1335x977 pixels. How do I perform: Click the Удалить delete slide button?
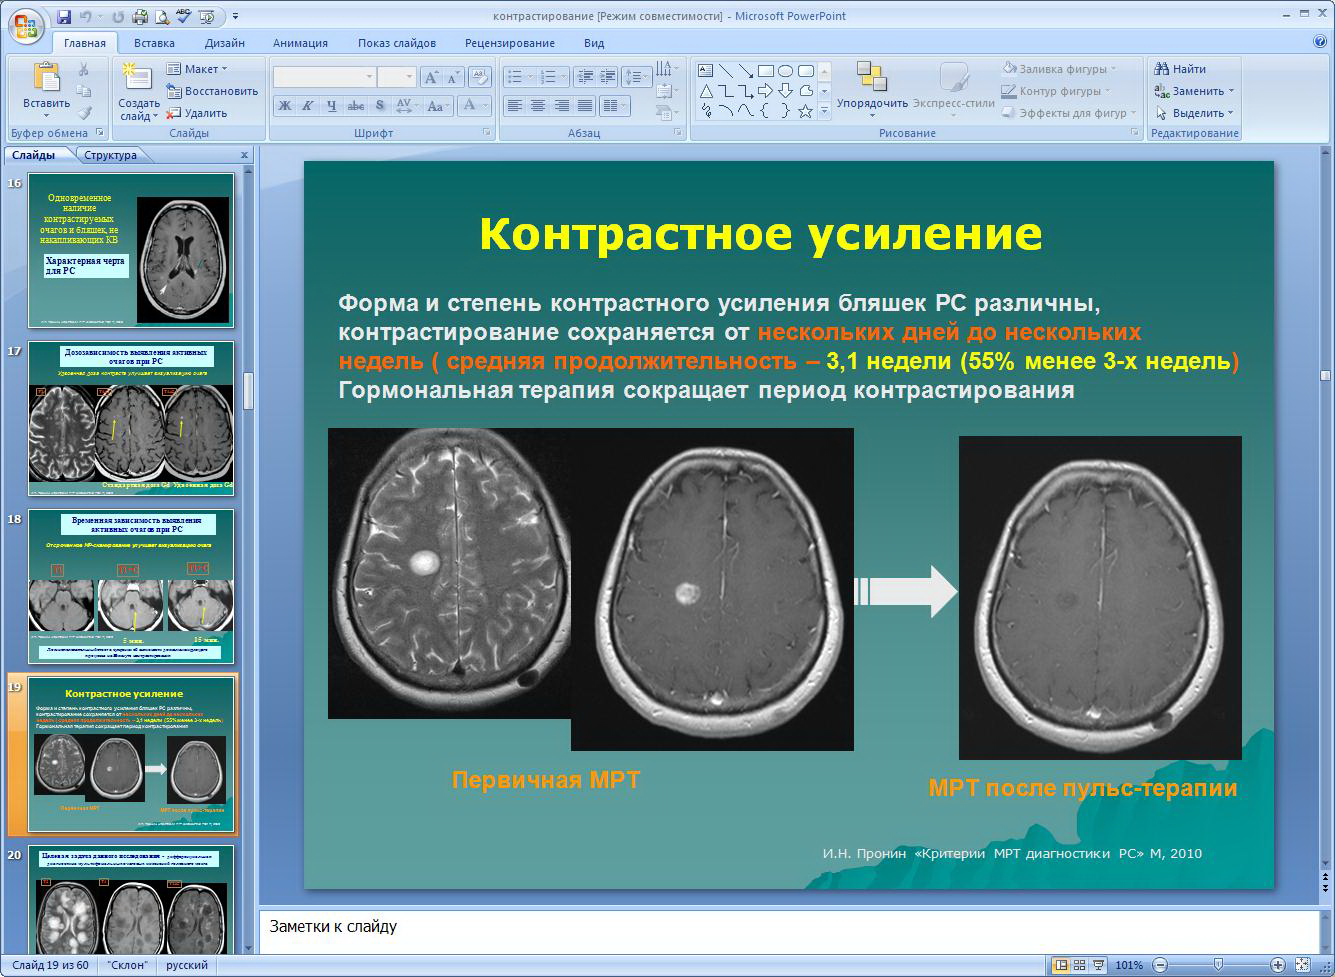click(197, 113)
